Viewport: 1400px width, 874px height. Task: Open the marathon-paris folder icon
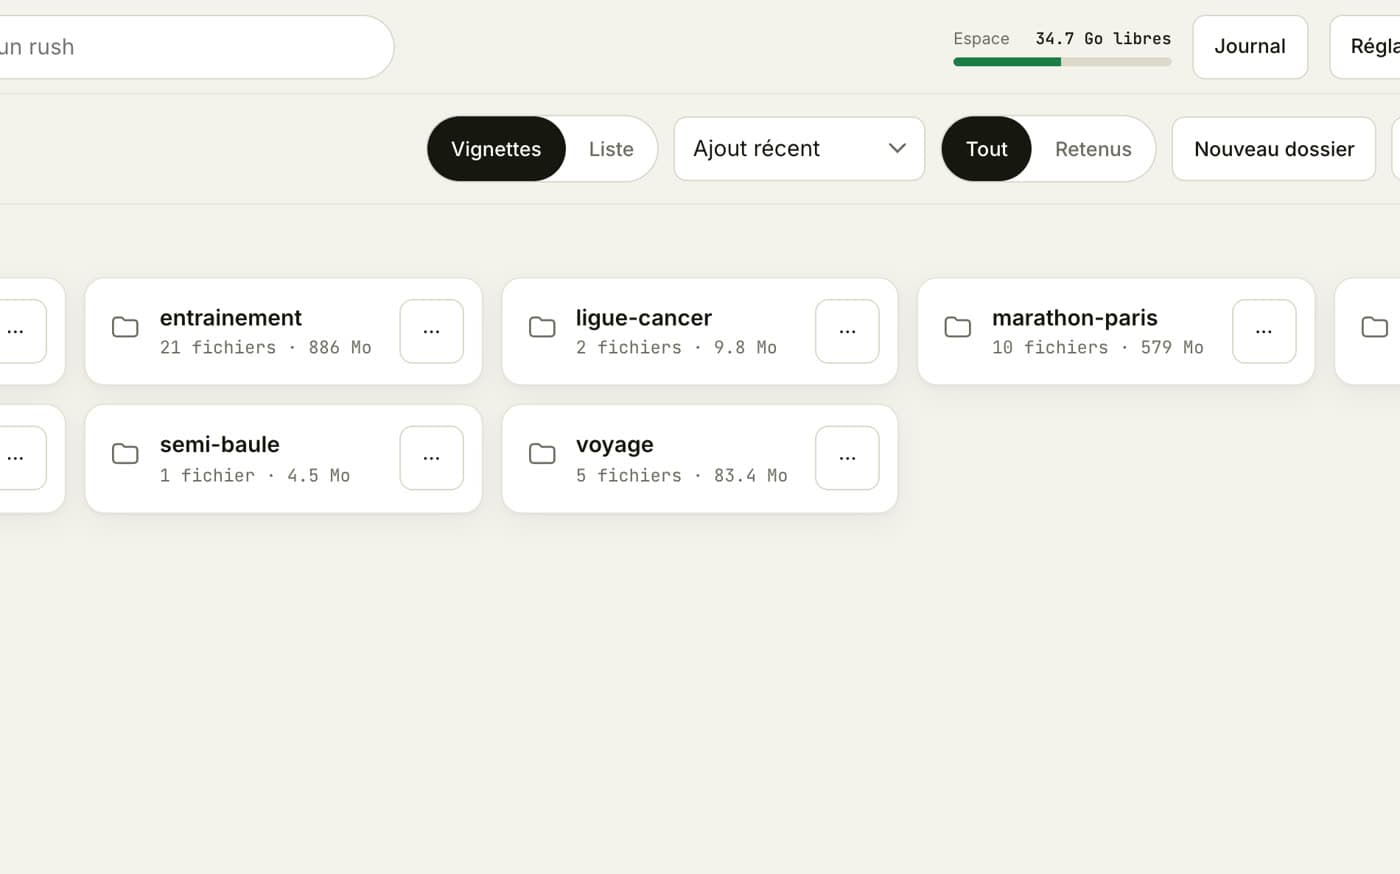pyautogui.click(x=958, y=327)
